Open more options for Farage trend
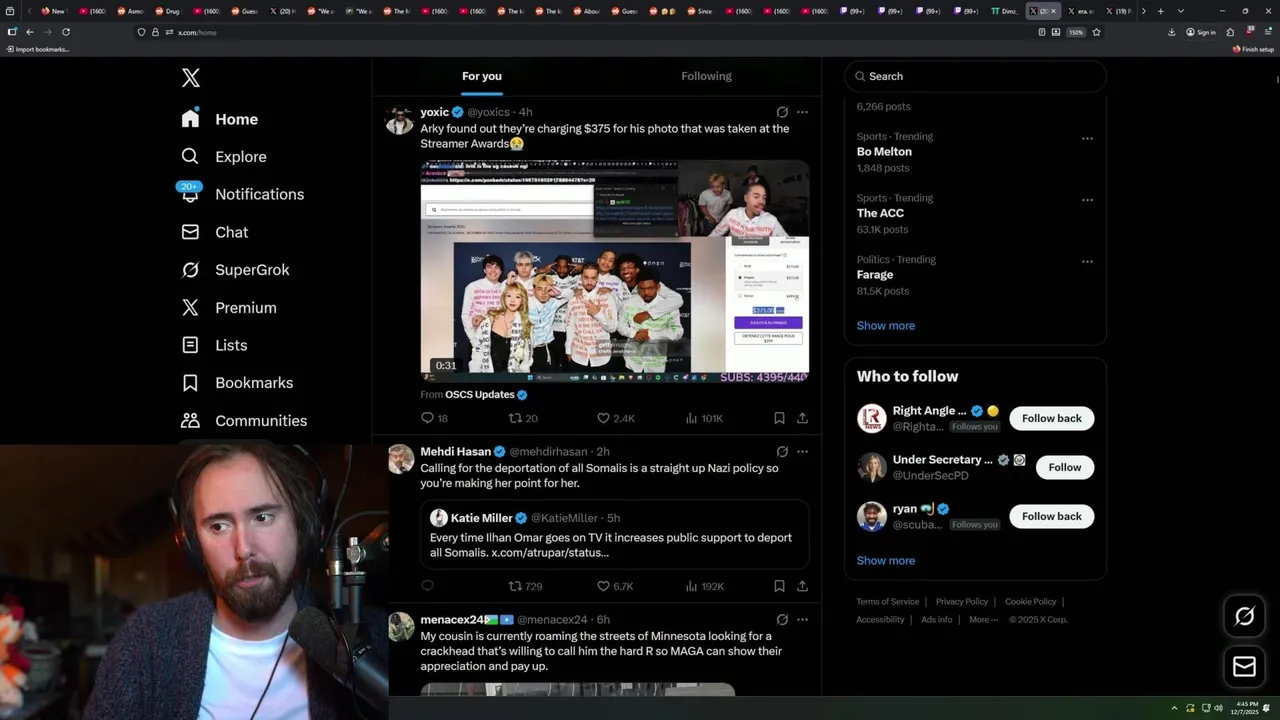 1087,261
